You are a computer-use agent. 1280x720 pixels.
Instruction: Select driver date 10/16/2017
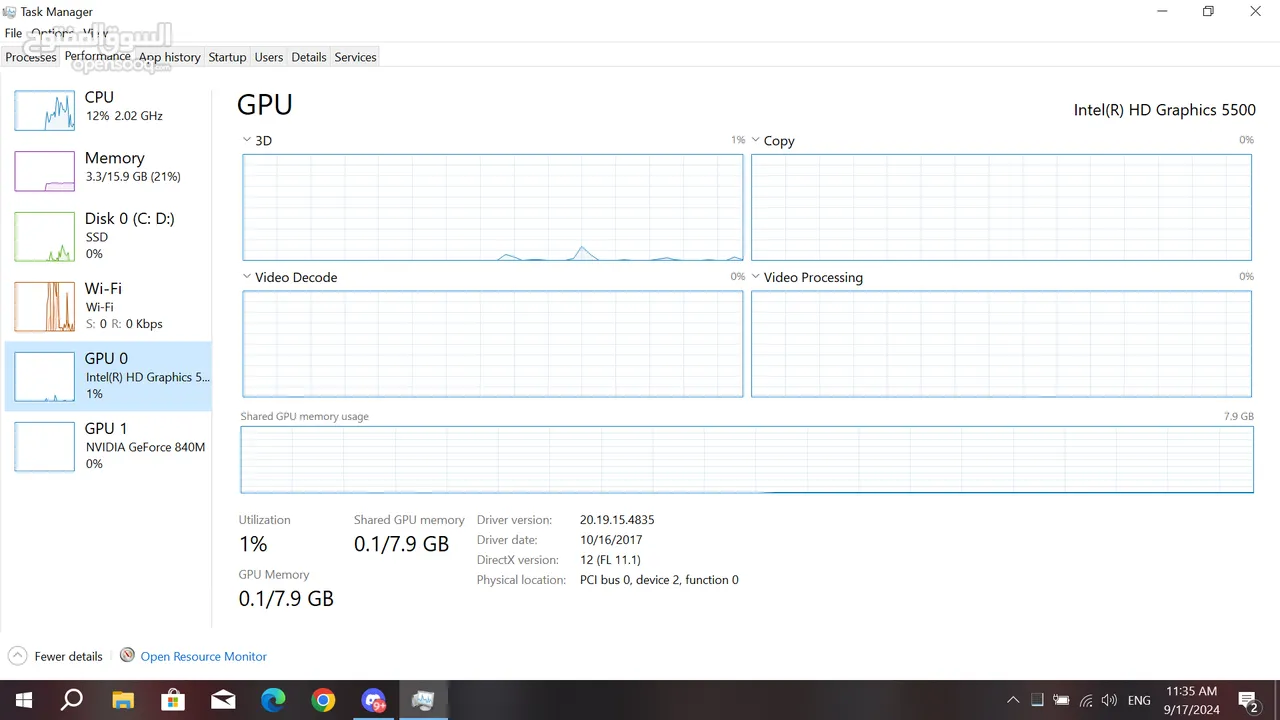(611, 540)
